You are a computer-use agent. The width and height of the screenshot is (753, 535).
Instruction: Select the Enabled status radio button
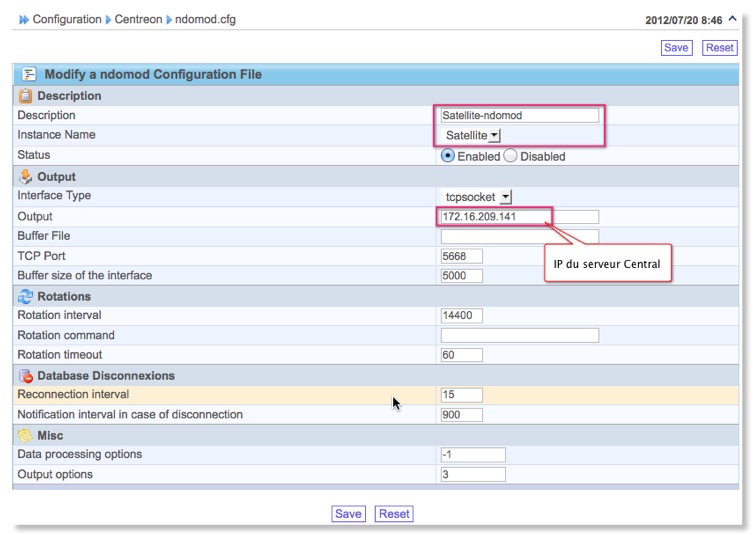448,156
